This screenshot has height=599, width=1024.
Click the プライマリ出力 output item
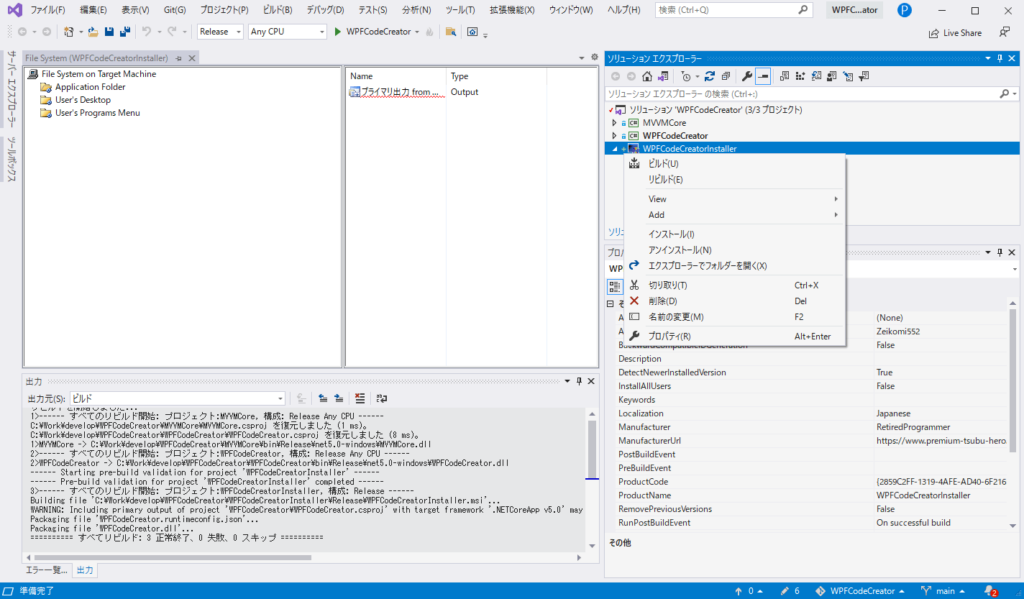396,92
